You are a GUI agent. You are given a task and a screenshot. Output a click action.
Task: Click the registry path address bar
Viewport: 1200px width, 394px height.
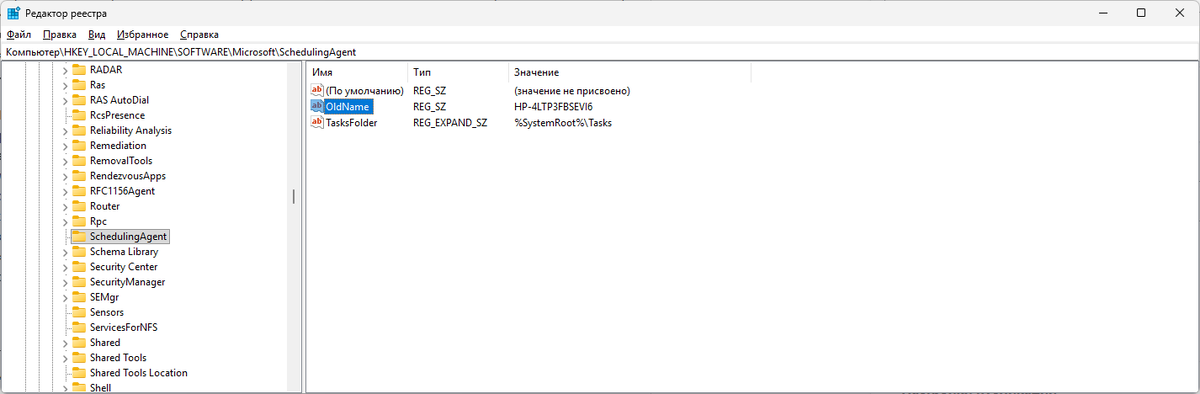coord(600,51)
